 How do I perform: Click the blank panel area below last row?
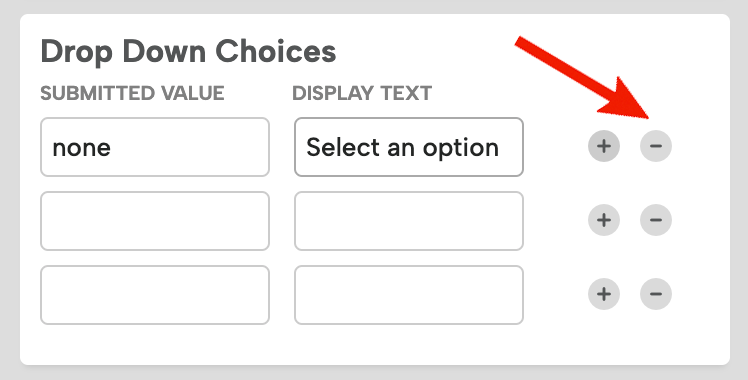click(374, 345)
